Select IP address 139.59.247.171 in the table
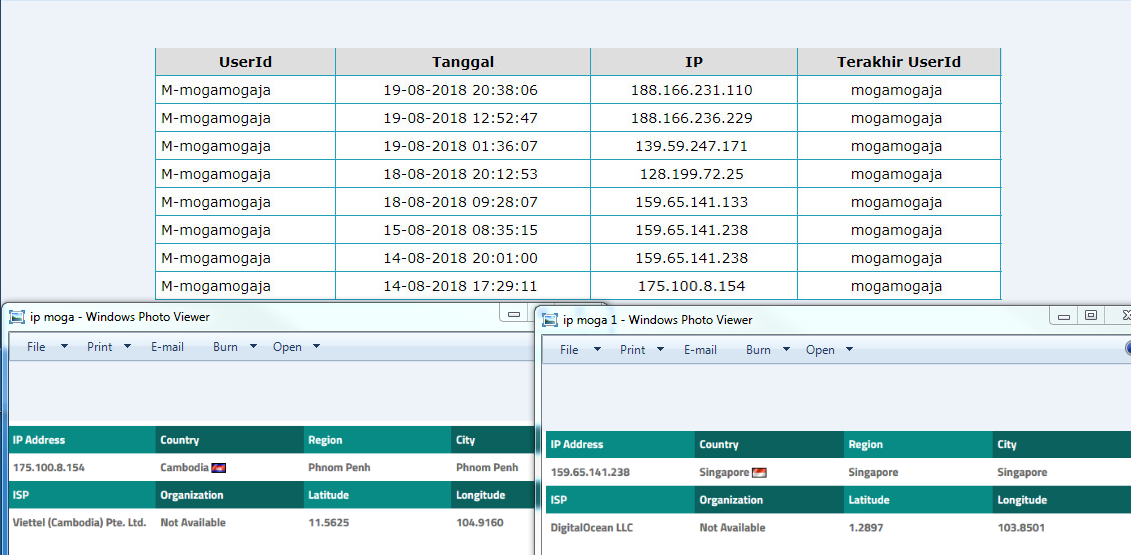The height and width of the screenshot is (555, 1131). (691, 146)
